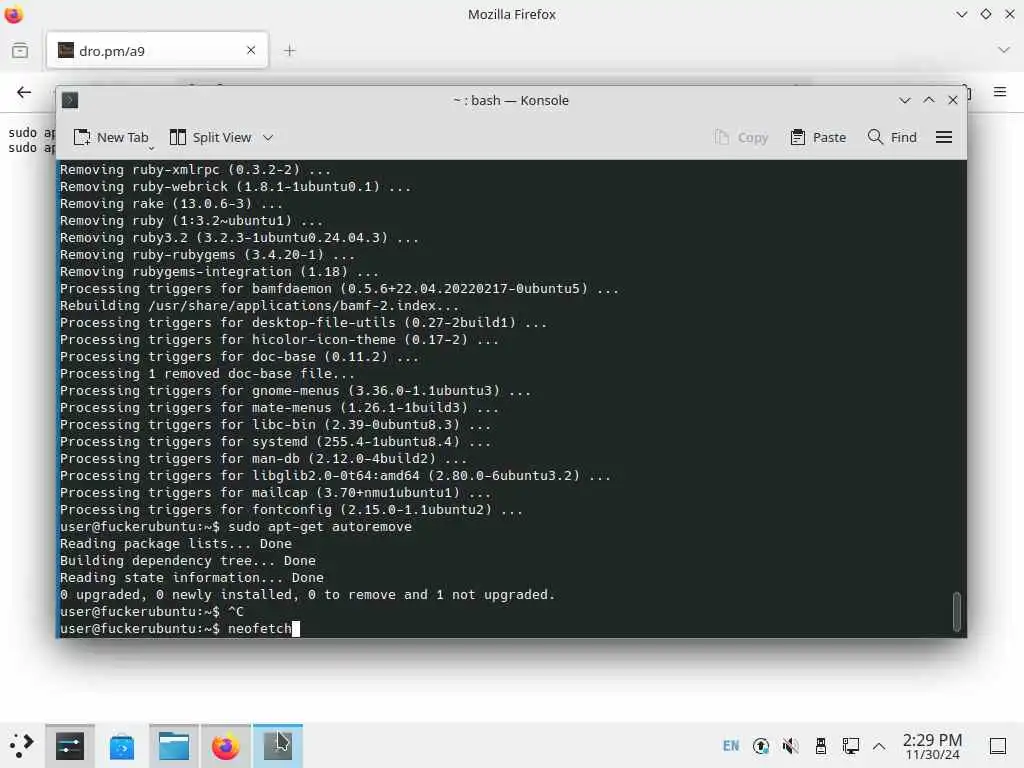
Task: Click the Copy button in Konsole toolbar
Action: click(741, 137)
